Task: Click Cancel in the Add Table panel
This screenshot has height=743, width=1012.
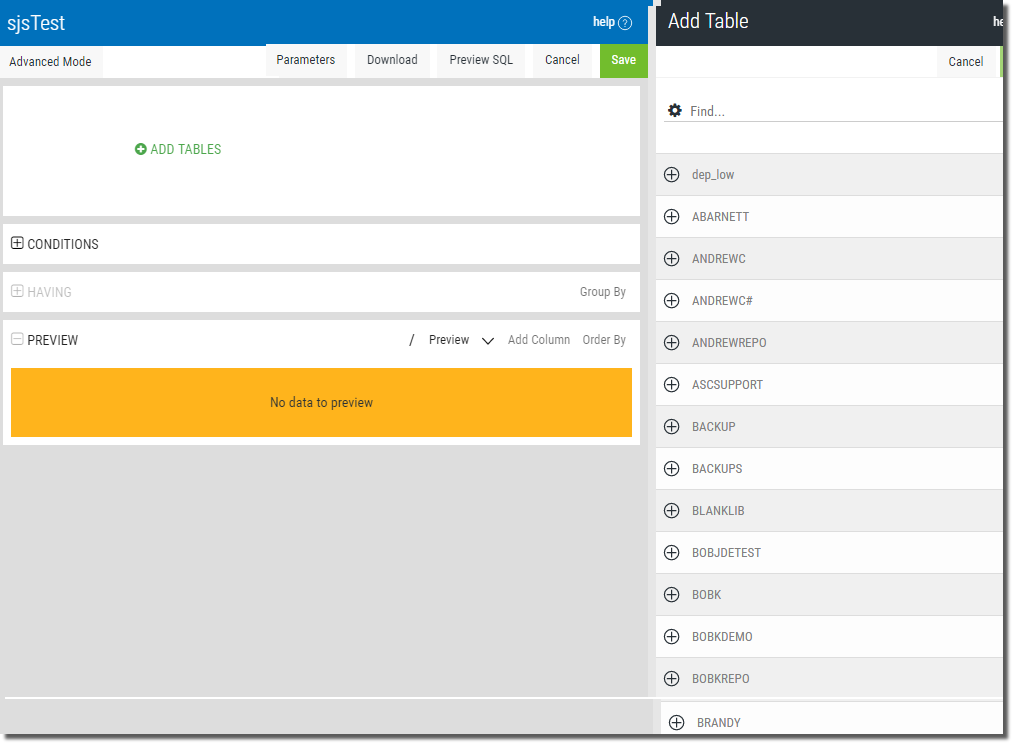Action: (x=965, y=62)
